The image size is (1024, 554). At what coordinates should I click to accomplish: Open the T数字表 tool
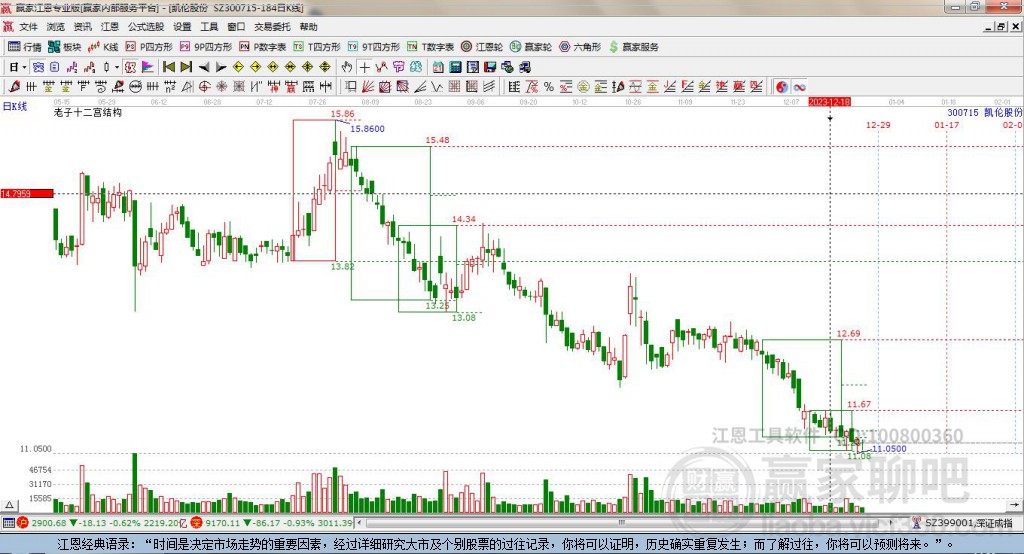[430, 47]
